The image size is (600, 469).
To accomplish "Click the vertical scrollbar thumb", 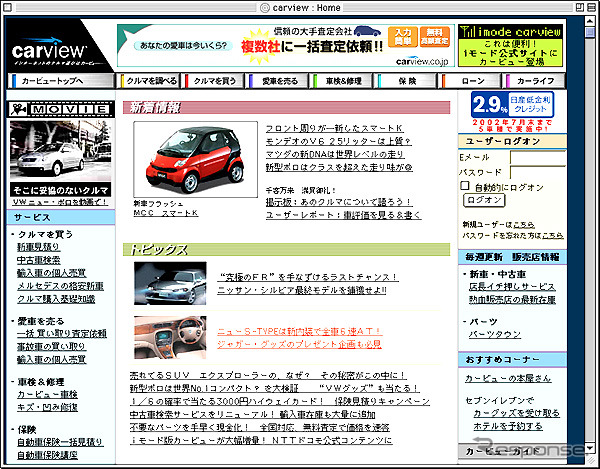I will click(x=590, y=33).
